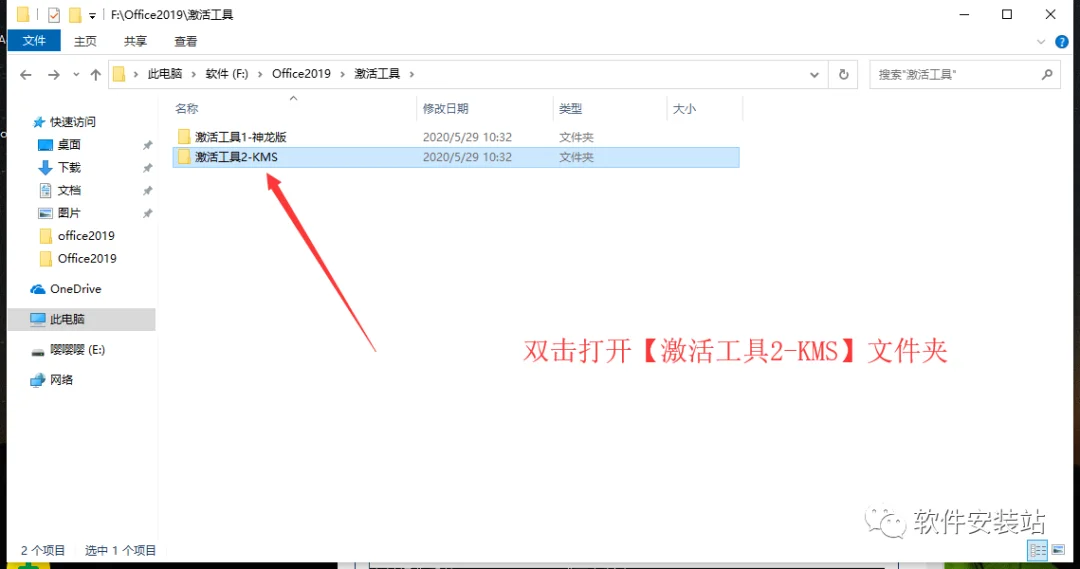Click the pin icon beside 桌面
Viewport: 1080px width, 569px height.
147,145
